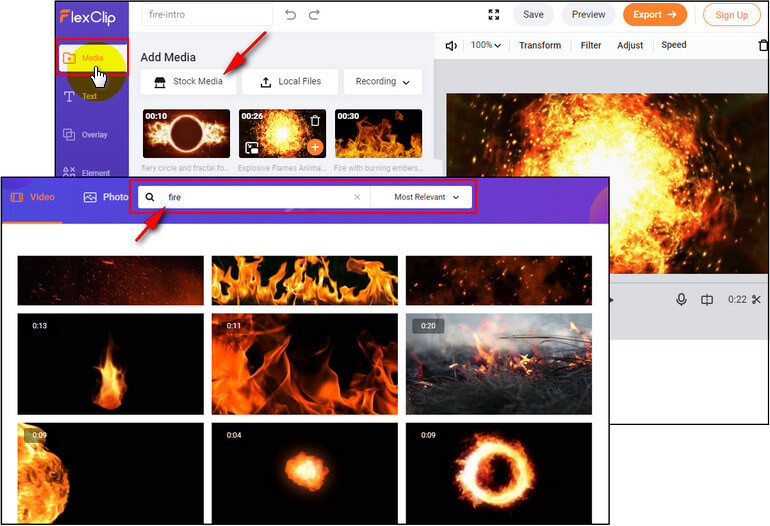Screen dimensions: 770x526
Task: Mute the clip volume speaker icon
Action: tap(451, 46)
